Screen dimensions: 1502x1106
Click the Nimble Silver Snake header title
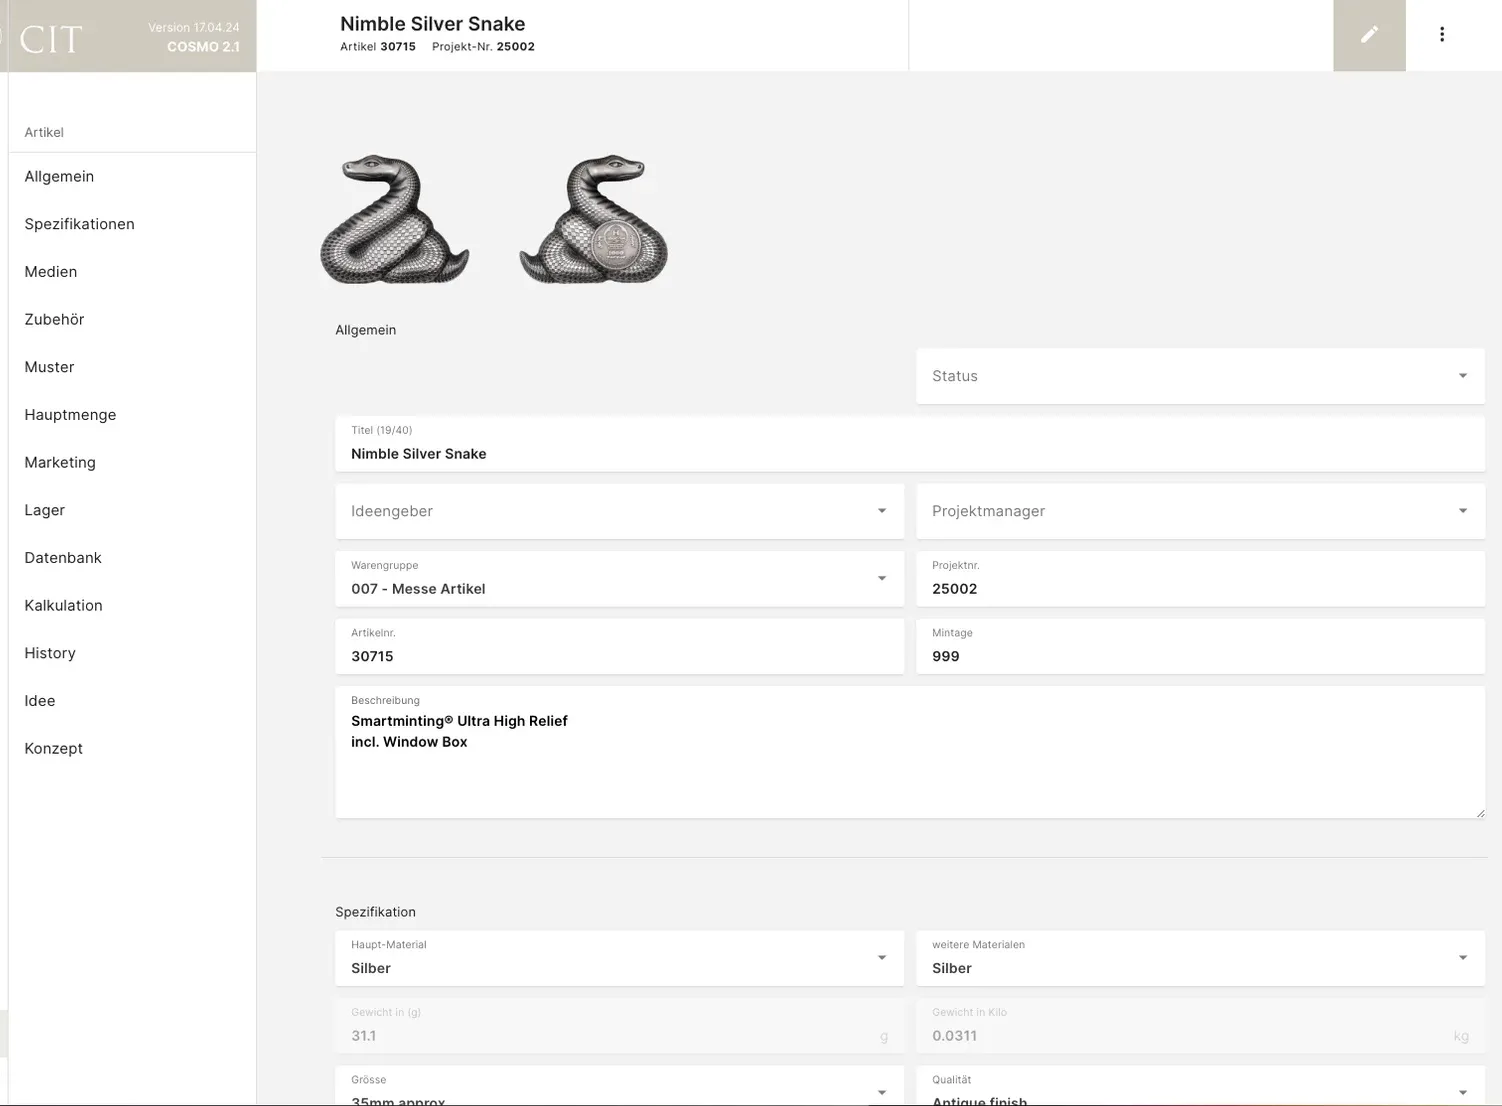[x=432, y=24]
